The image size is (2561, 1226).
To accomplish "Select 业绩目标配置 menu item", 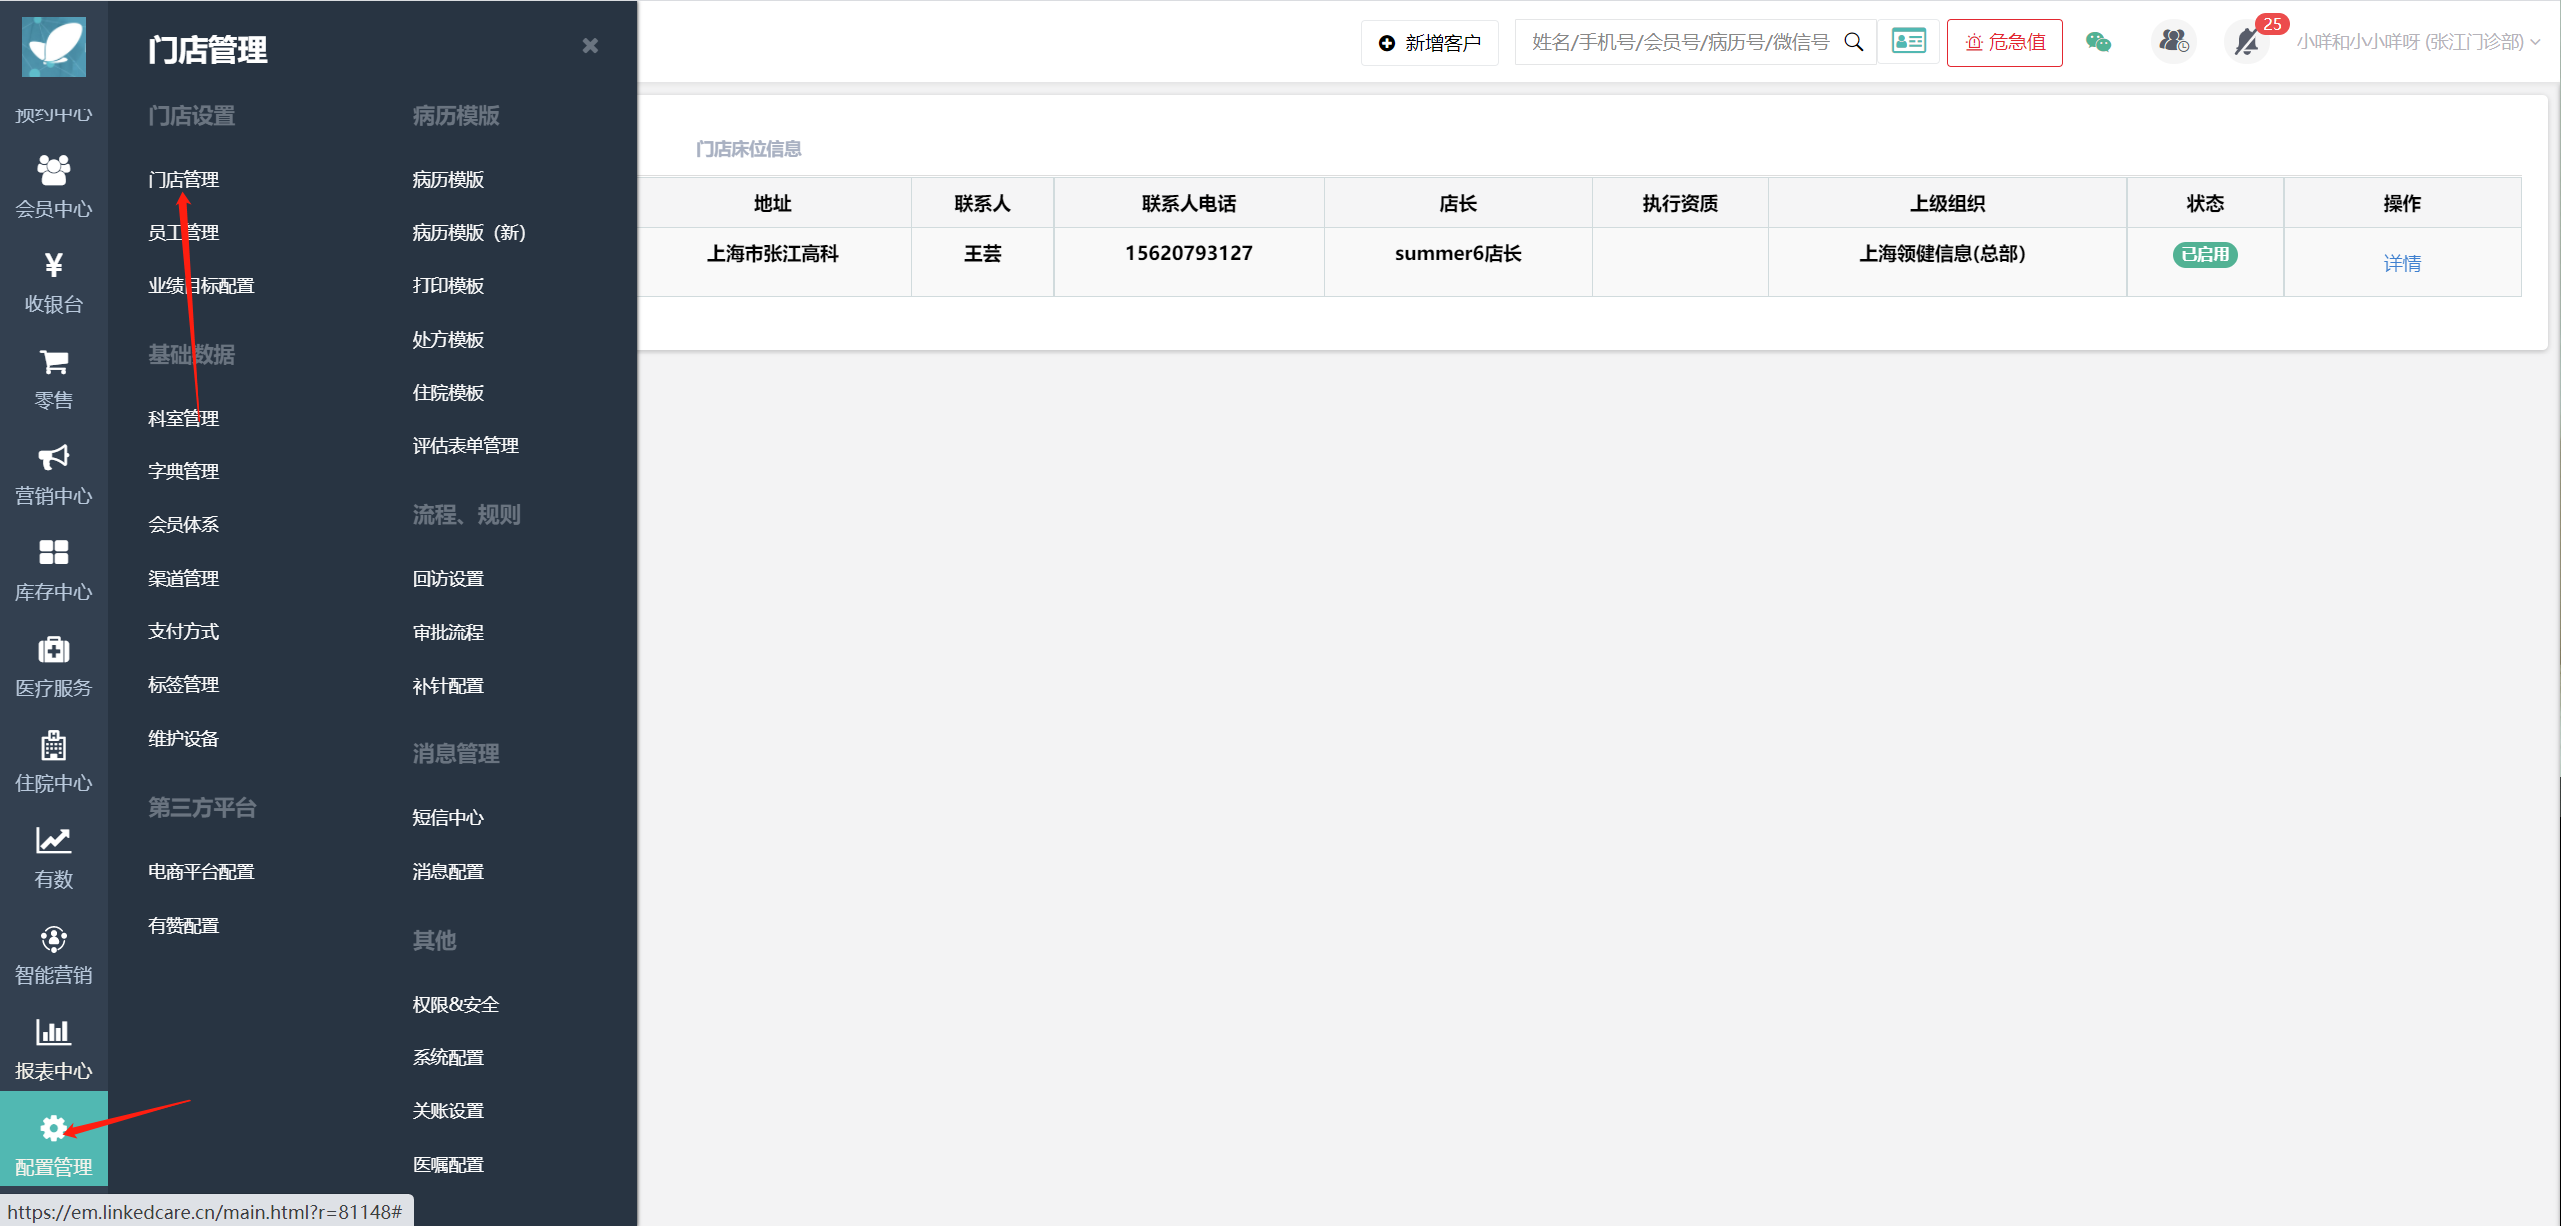I will [x=201, y=285].
